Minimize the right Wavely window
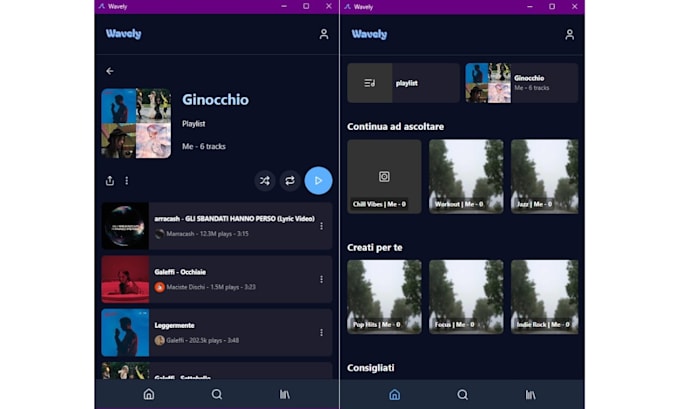The image size is (680, 409). tap(530, 7)
